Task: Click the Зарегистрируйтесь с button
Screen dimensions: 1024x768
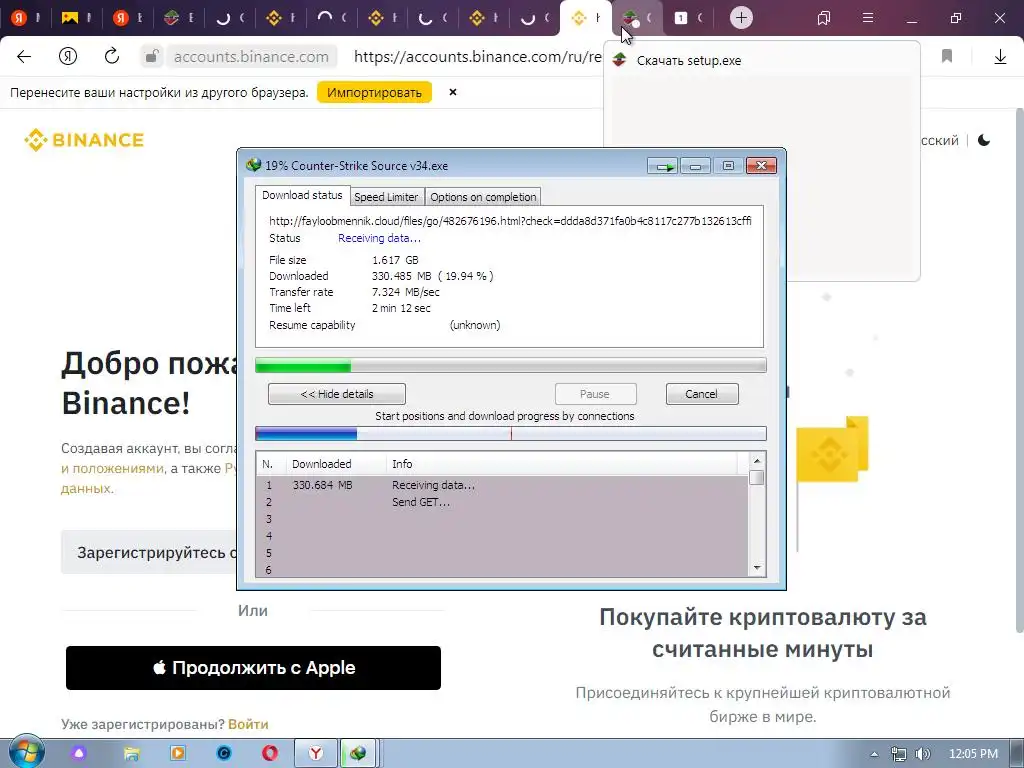Action: click(149, 552)
